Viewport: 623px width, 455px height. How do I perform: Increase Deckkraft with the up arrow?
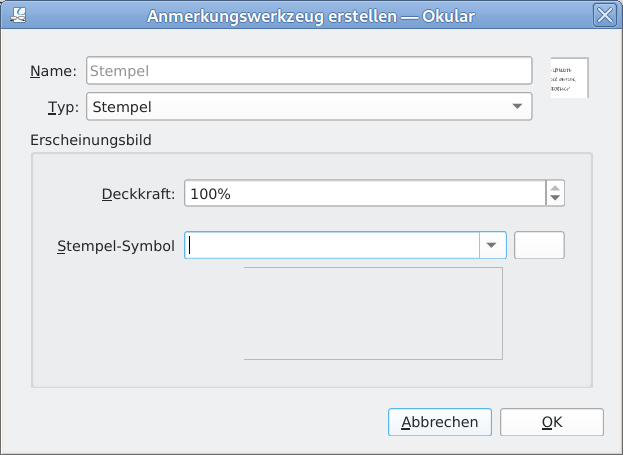(555, 188)
